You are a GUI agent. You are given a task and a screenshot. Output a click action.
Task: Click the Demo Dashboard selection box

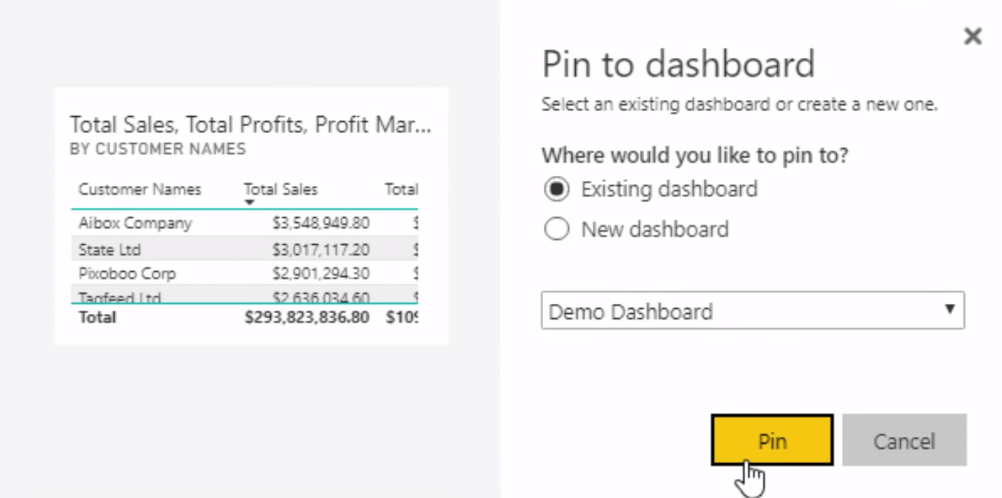click(x=753, y=311)
